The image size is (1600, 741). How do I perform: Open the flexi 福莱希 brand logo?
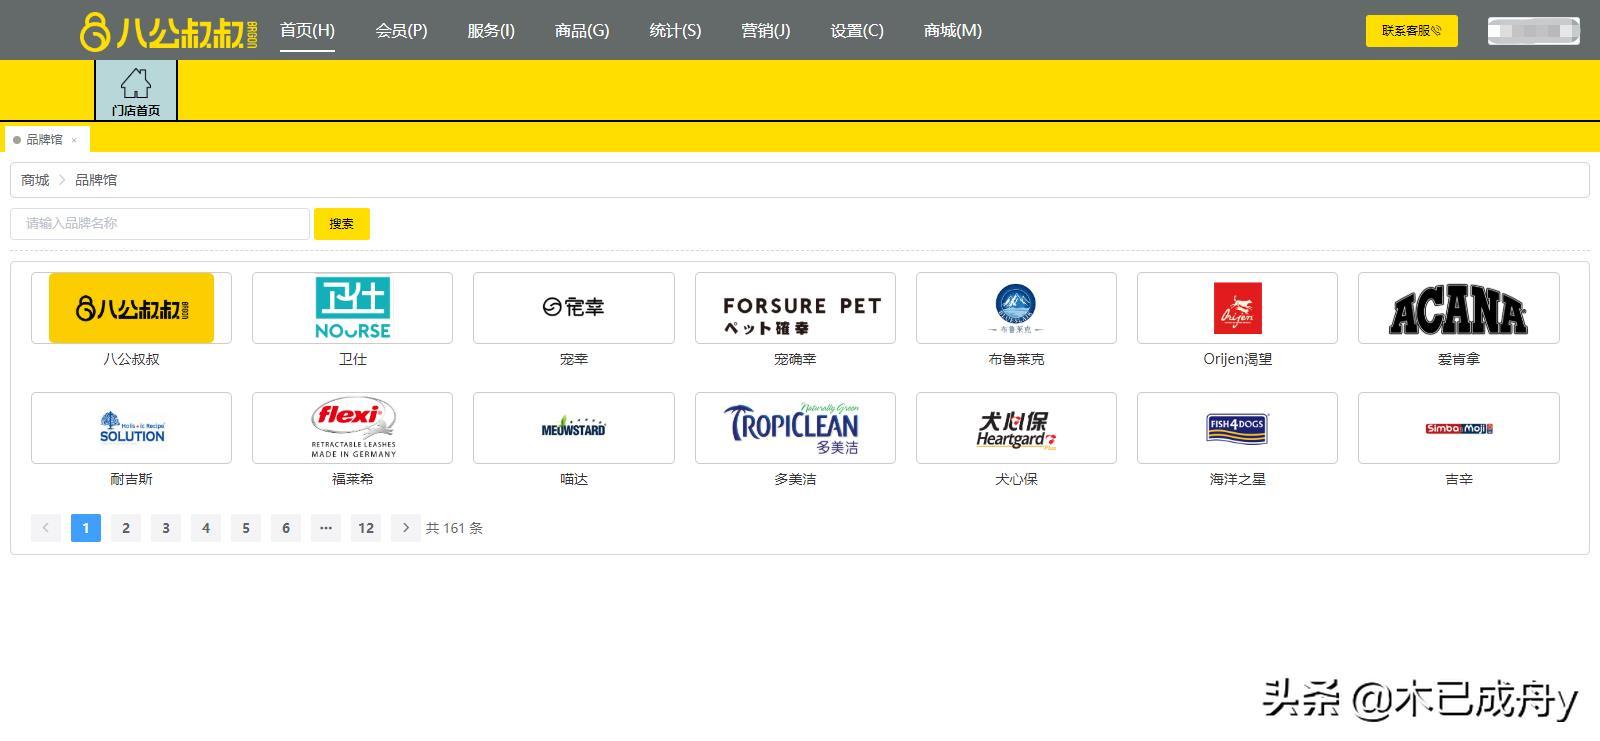click(x=352, y=428)
